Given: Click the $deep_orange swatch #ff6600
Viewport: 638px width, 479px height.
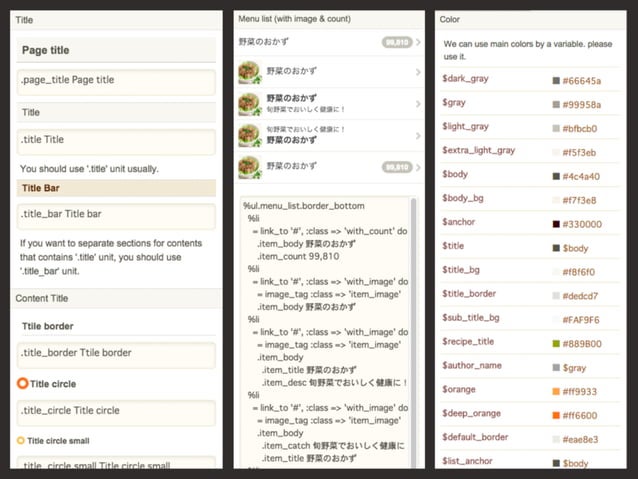Looking at the screenshot, I should tap(556, 415).
